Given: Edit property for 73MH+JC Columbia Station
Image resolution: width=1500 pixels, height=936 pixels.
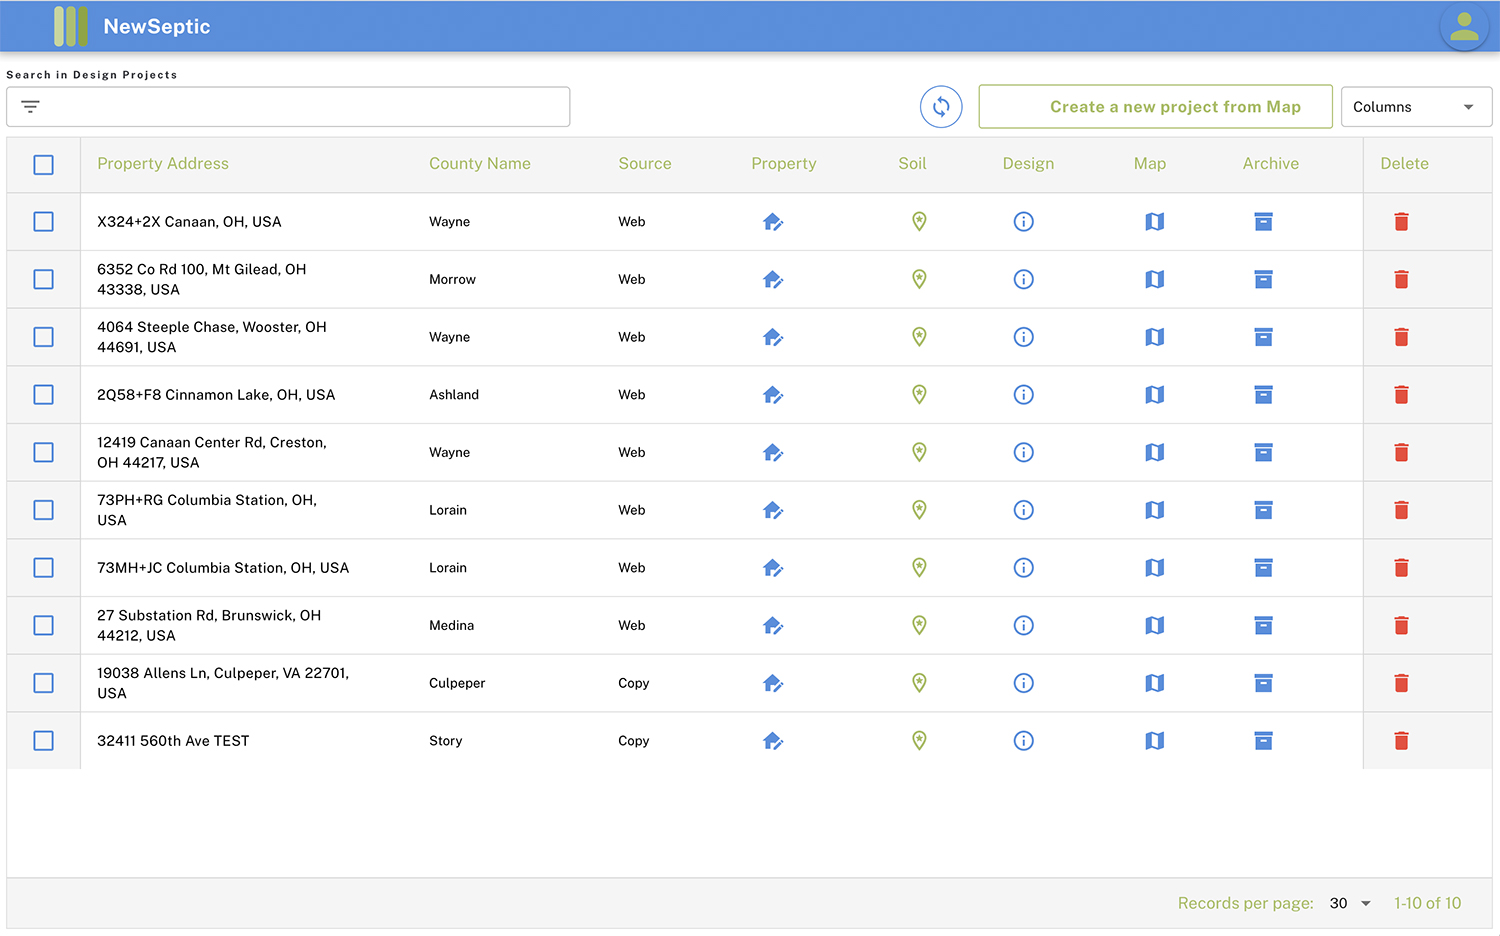Looking at the screenshot, I should coord(773,568).
